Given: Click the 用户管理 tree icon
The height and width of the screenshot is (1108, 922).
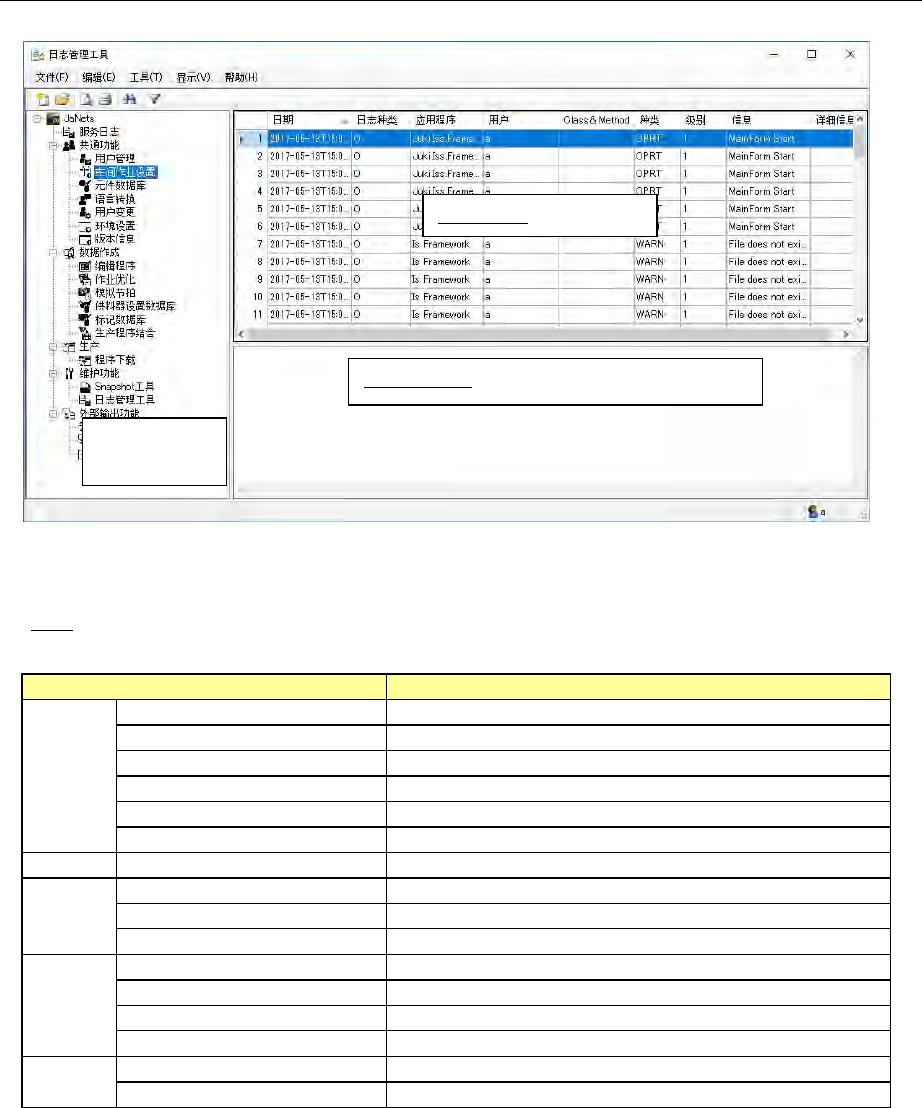Looking at the screenshot, I should point(85,159).
